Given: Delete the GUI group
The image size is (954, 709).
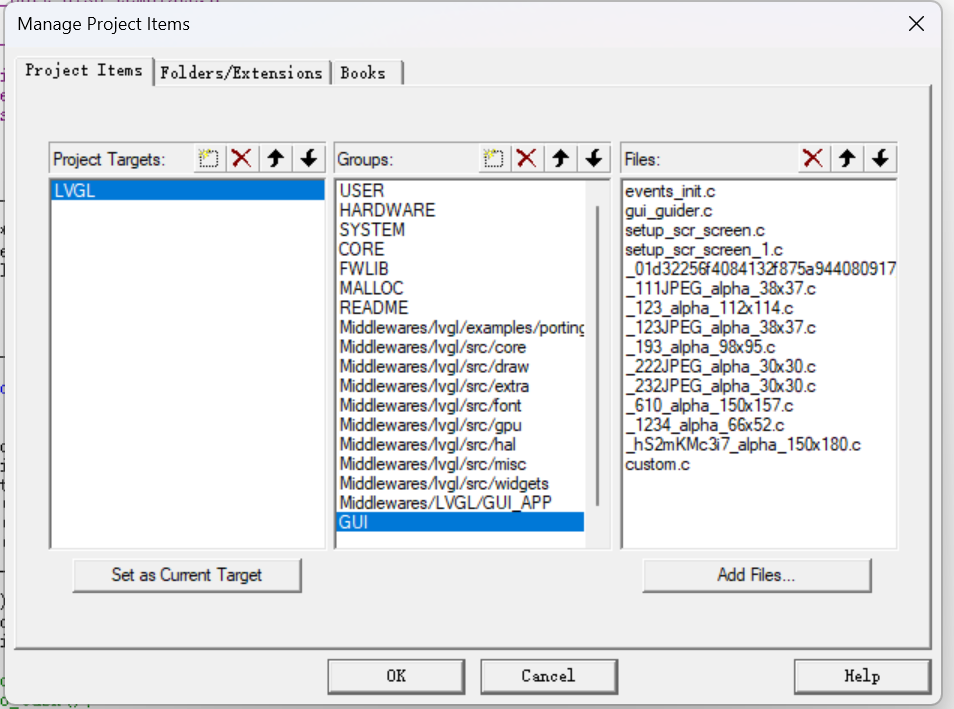Looking at the screenshot, I should (527, 158).
